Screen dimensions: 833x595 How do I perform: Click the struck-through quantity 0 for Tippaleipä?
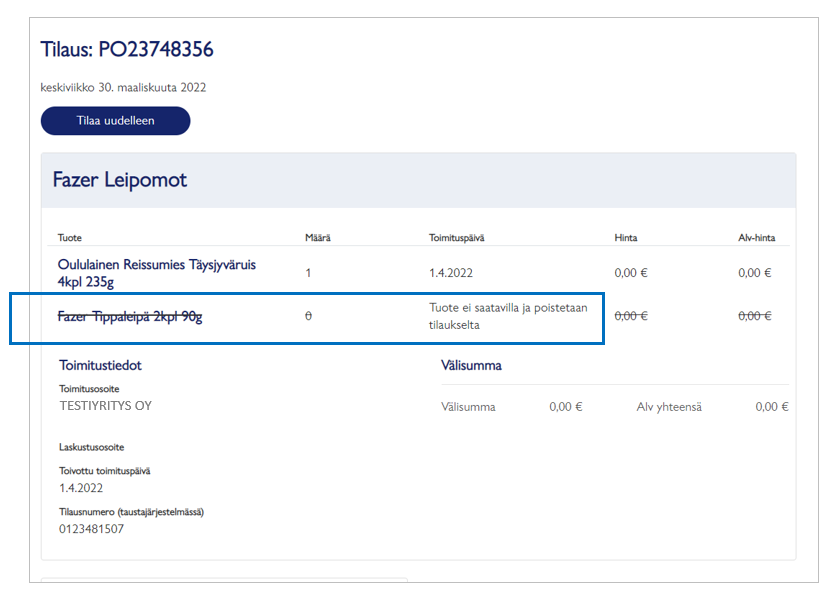click(308, 316)
